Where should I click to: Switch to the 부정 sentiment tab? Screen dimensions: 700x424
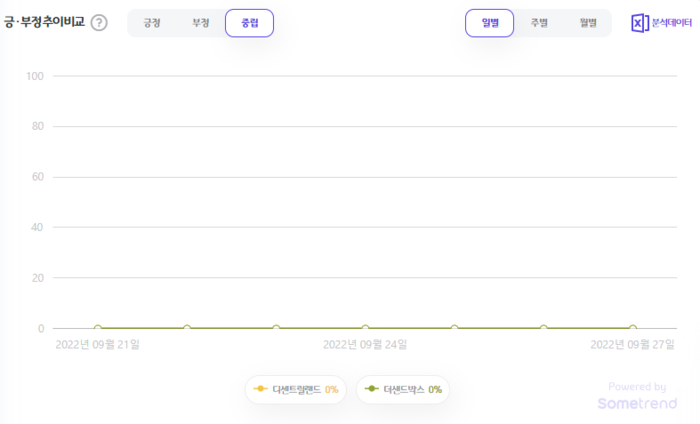pos(201,23)
